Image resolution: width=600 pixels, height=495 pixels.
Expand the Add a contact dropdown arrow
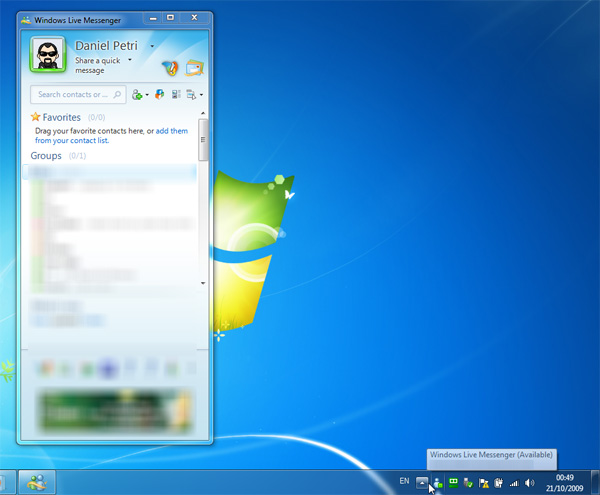pyautogui.click(x=147, y=95)
